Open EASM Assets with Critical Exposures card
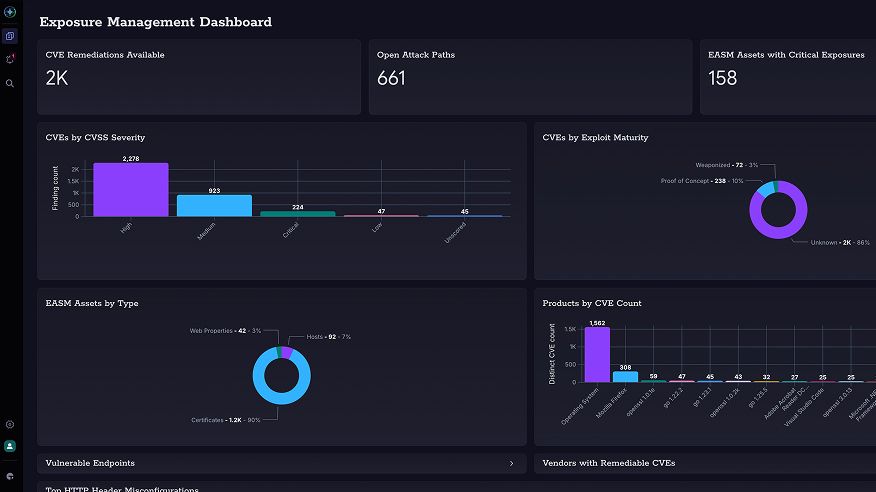 pos(788,77)
